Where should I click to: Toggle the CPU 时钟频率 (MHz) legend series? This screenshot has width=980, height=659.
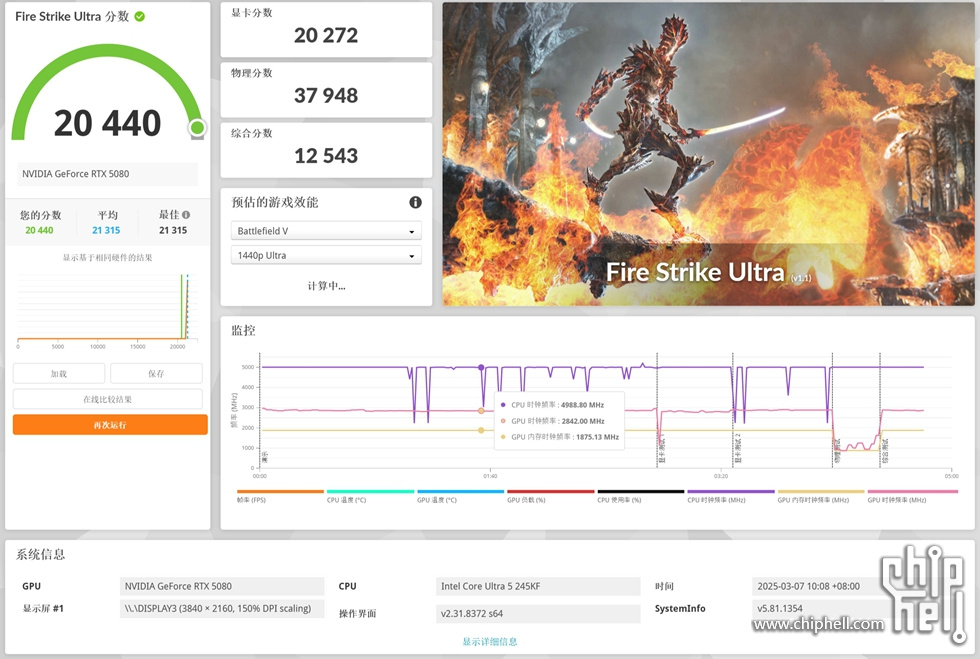point(731,496)
